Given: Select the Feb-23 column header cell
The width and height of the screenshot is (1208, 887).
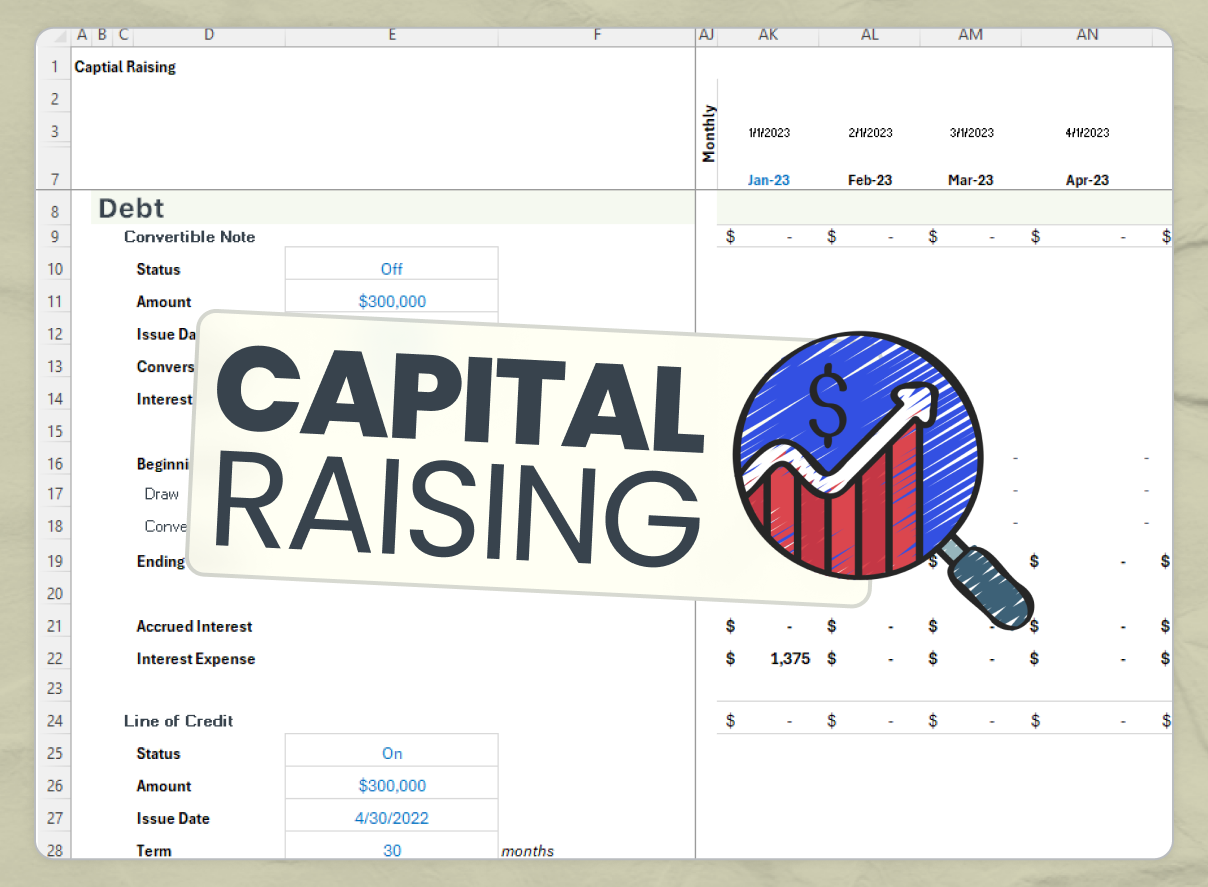Looking at the screenshot, I should (x=870, y=179).
